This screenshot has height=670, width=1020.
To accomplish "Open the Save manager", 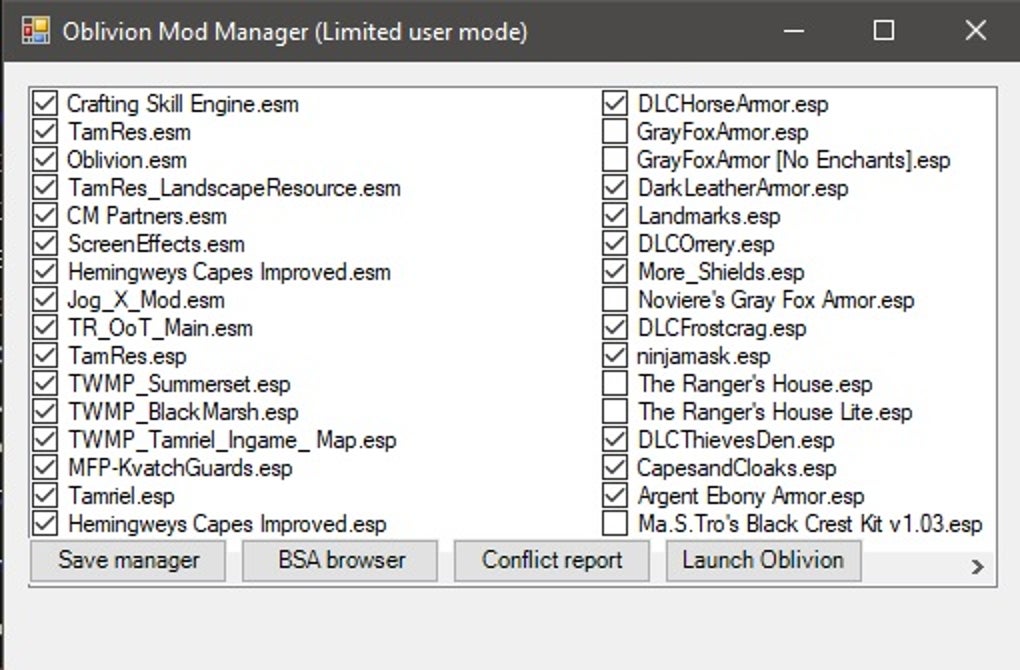I will click(128, 560).
